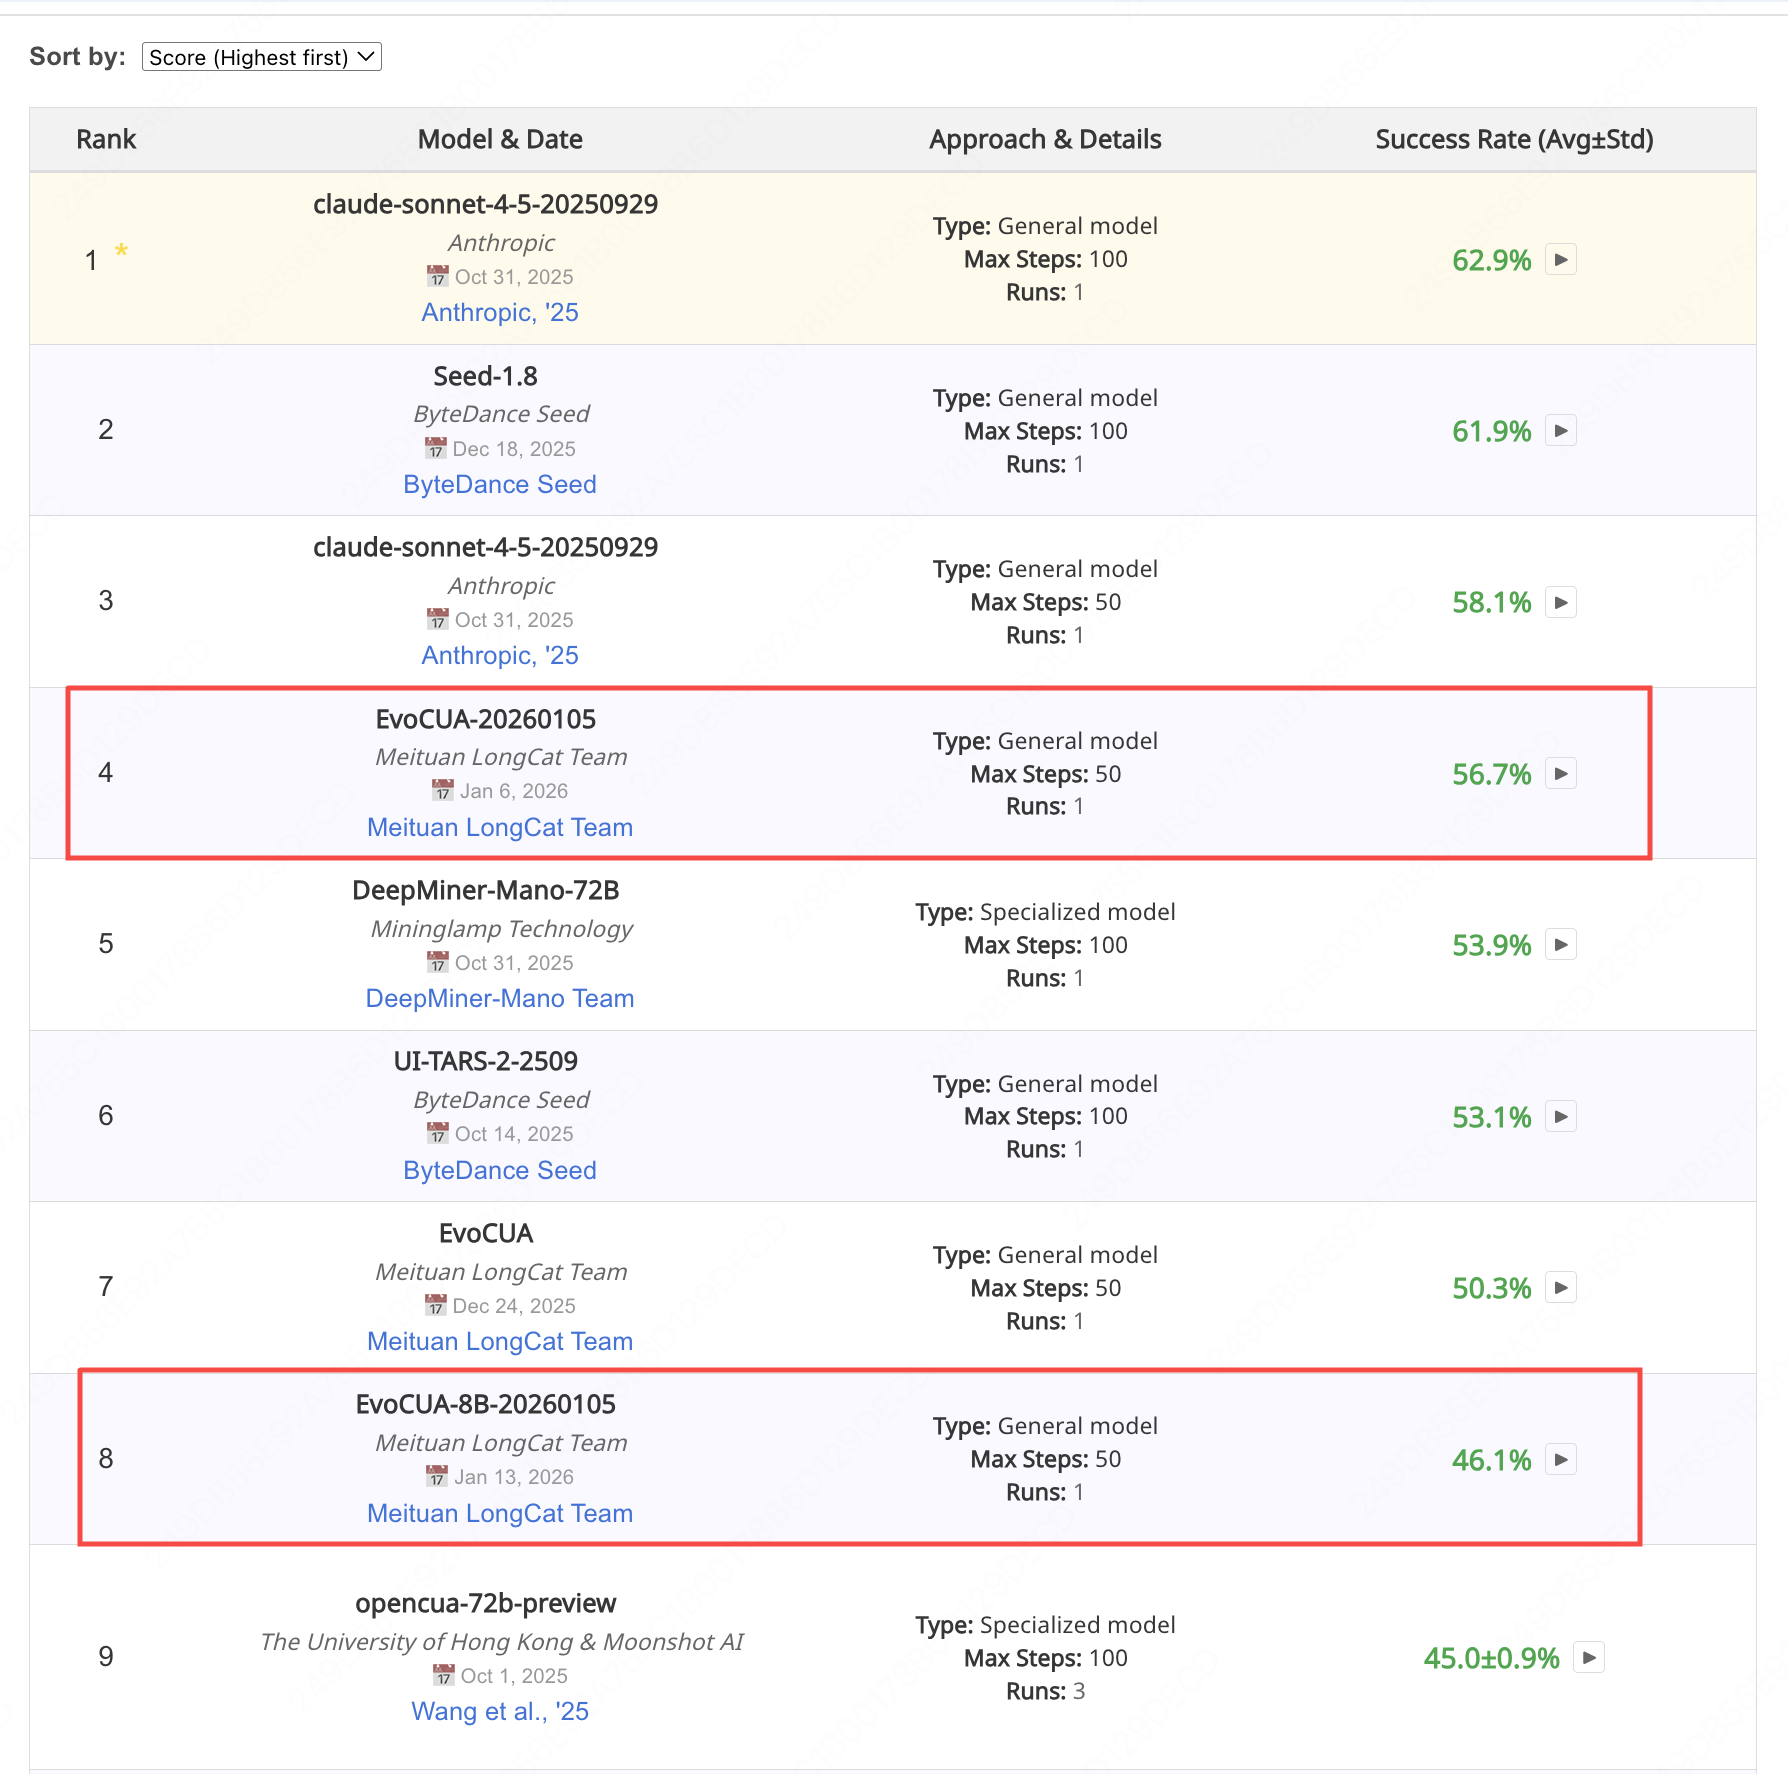Open the Wang et al., '25 link
Image resolution: width=1788 pixels, height=1774 pixels.
500,1711
